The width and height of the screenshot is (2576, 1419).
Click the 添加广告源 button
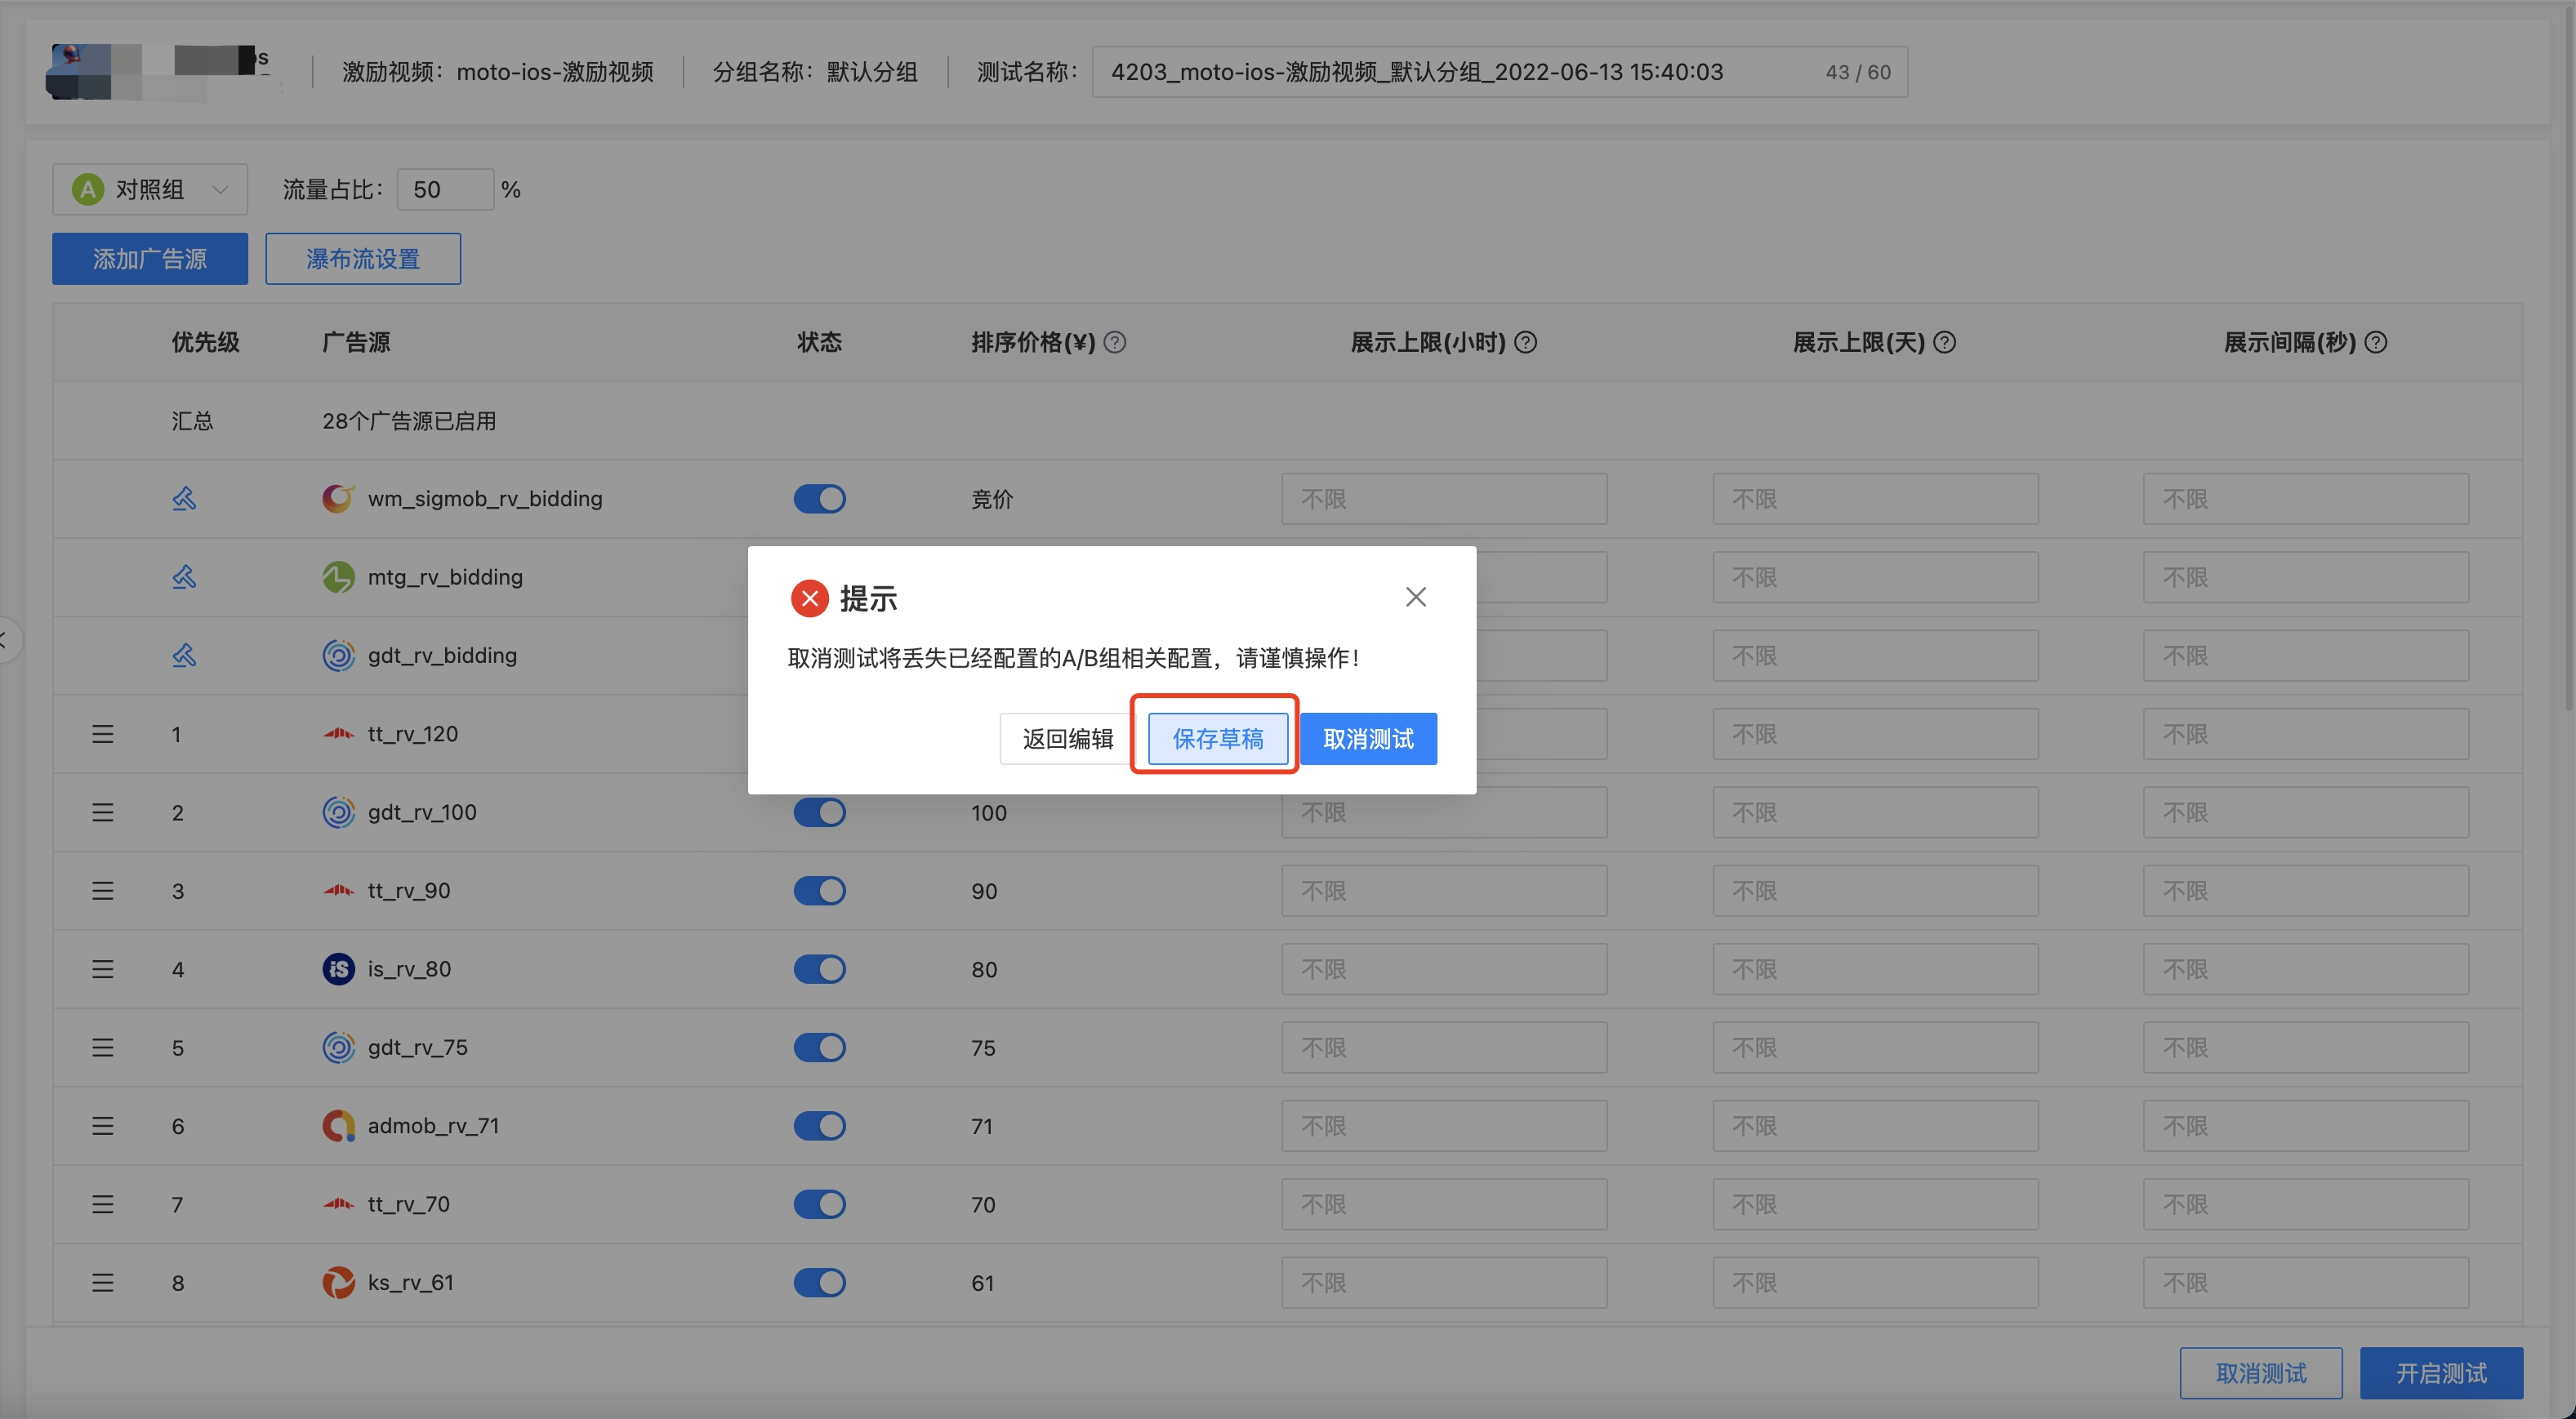click(149, 258)
